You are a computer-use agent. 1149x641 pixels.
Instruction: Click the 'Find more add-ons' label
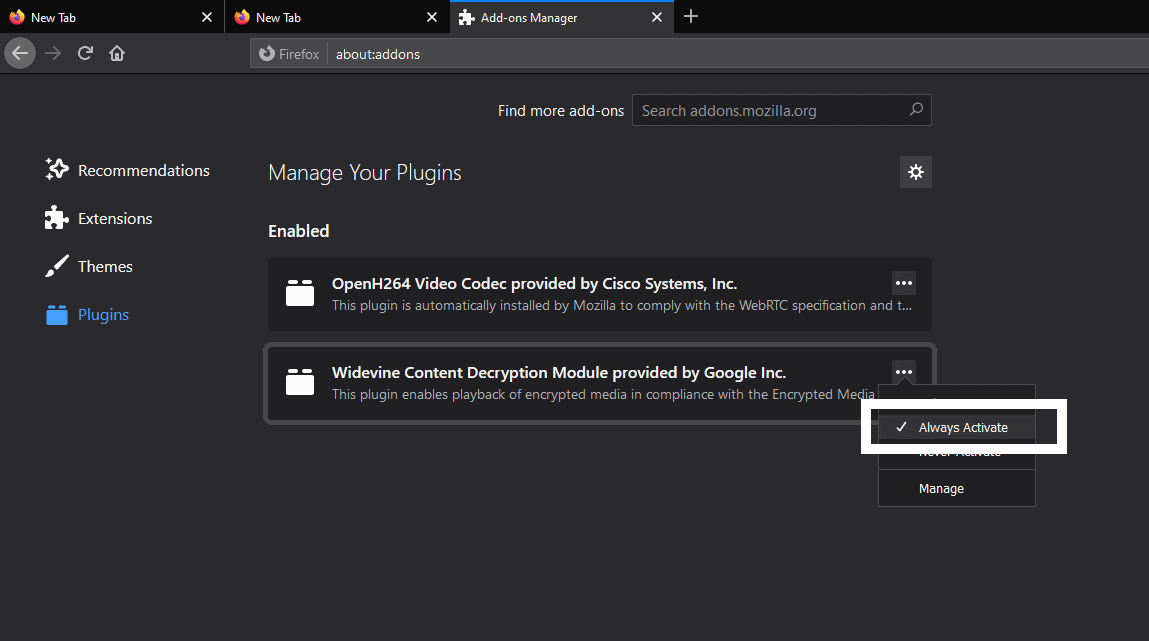click(561, 111)
